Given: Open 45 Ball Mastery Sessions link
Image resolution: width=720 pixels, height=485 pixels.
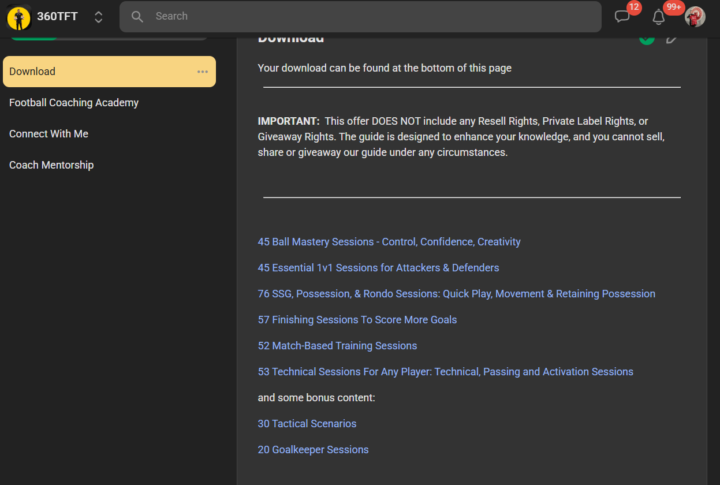Looking at the screenshot, I should pyautogui.click(x=389, y=242).
